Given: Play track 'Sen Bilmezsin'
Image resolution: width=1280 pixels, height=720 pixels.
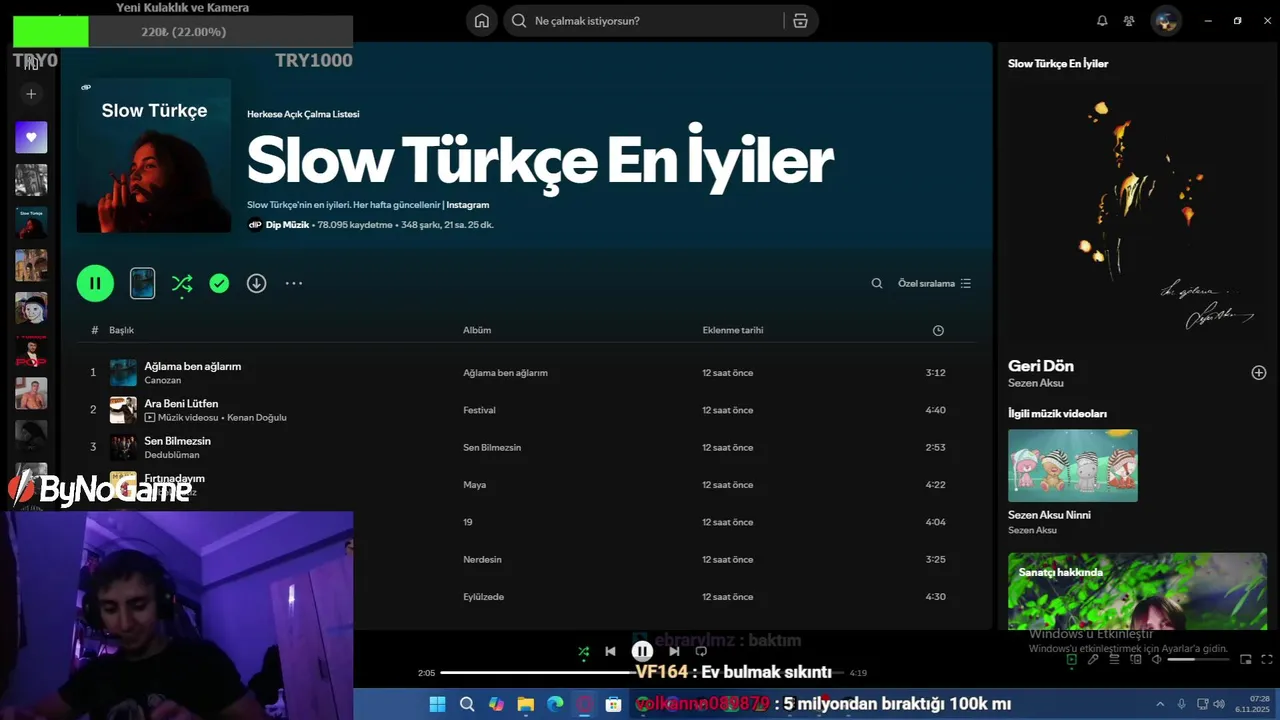Looking at the screenshot, I should point(177,441).
